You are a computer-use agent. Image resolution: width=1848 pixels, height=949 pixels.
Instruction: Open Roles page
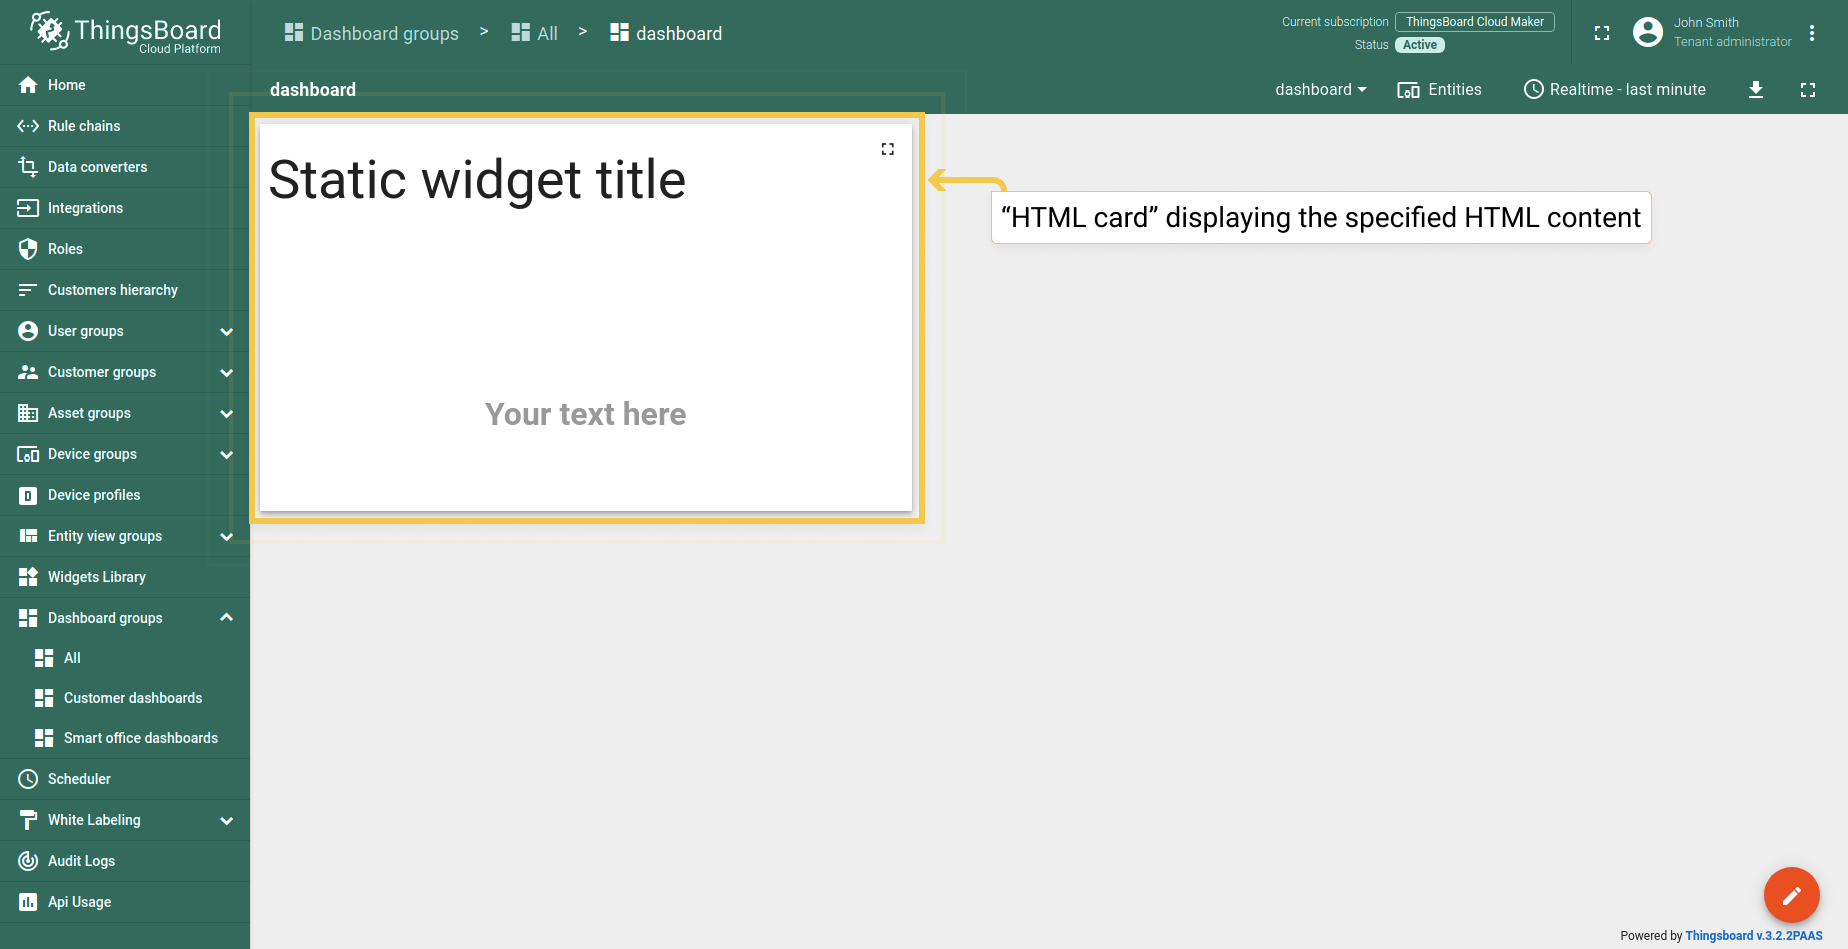(125, 249)
